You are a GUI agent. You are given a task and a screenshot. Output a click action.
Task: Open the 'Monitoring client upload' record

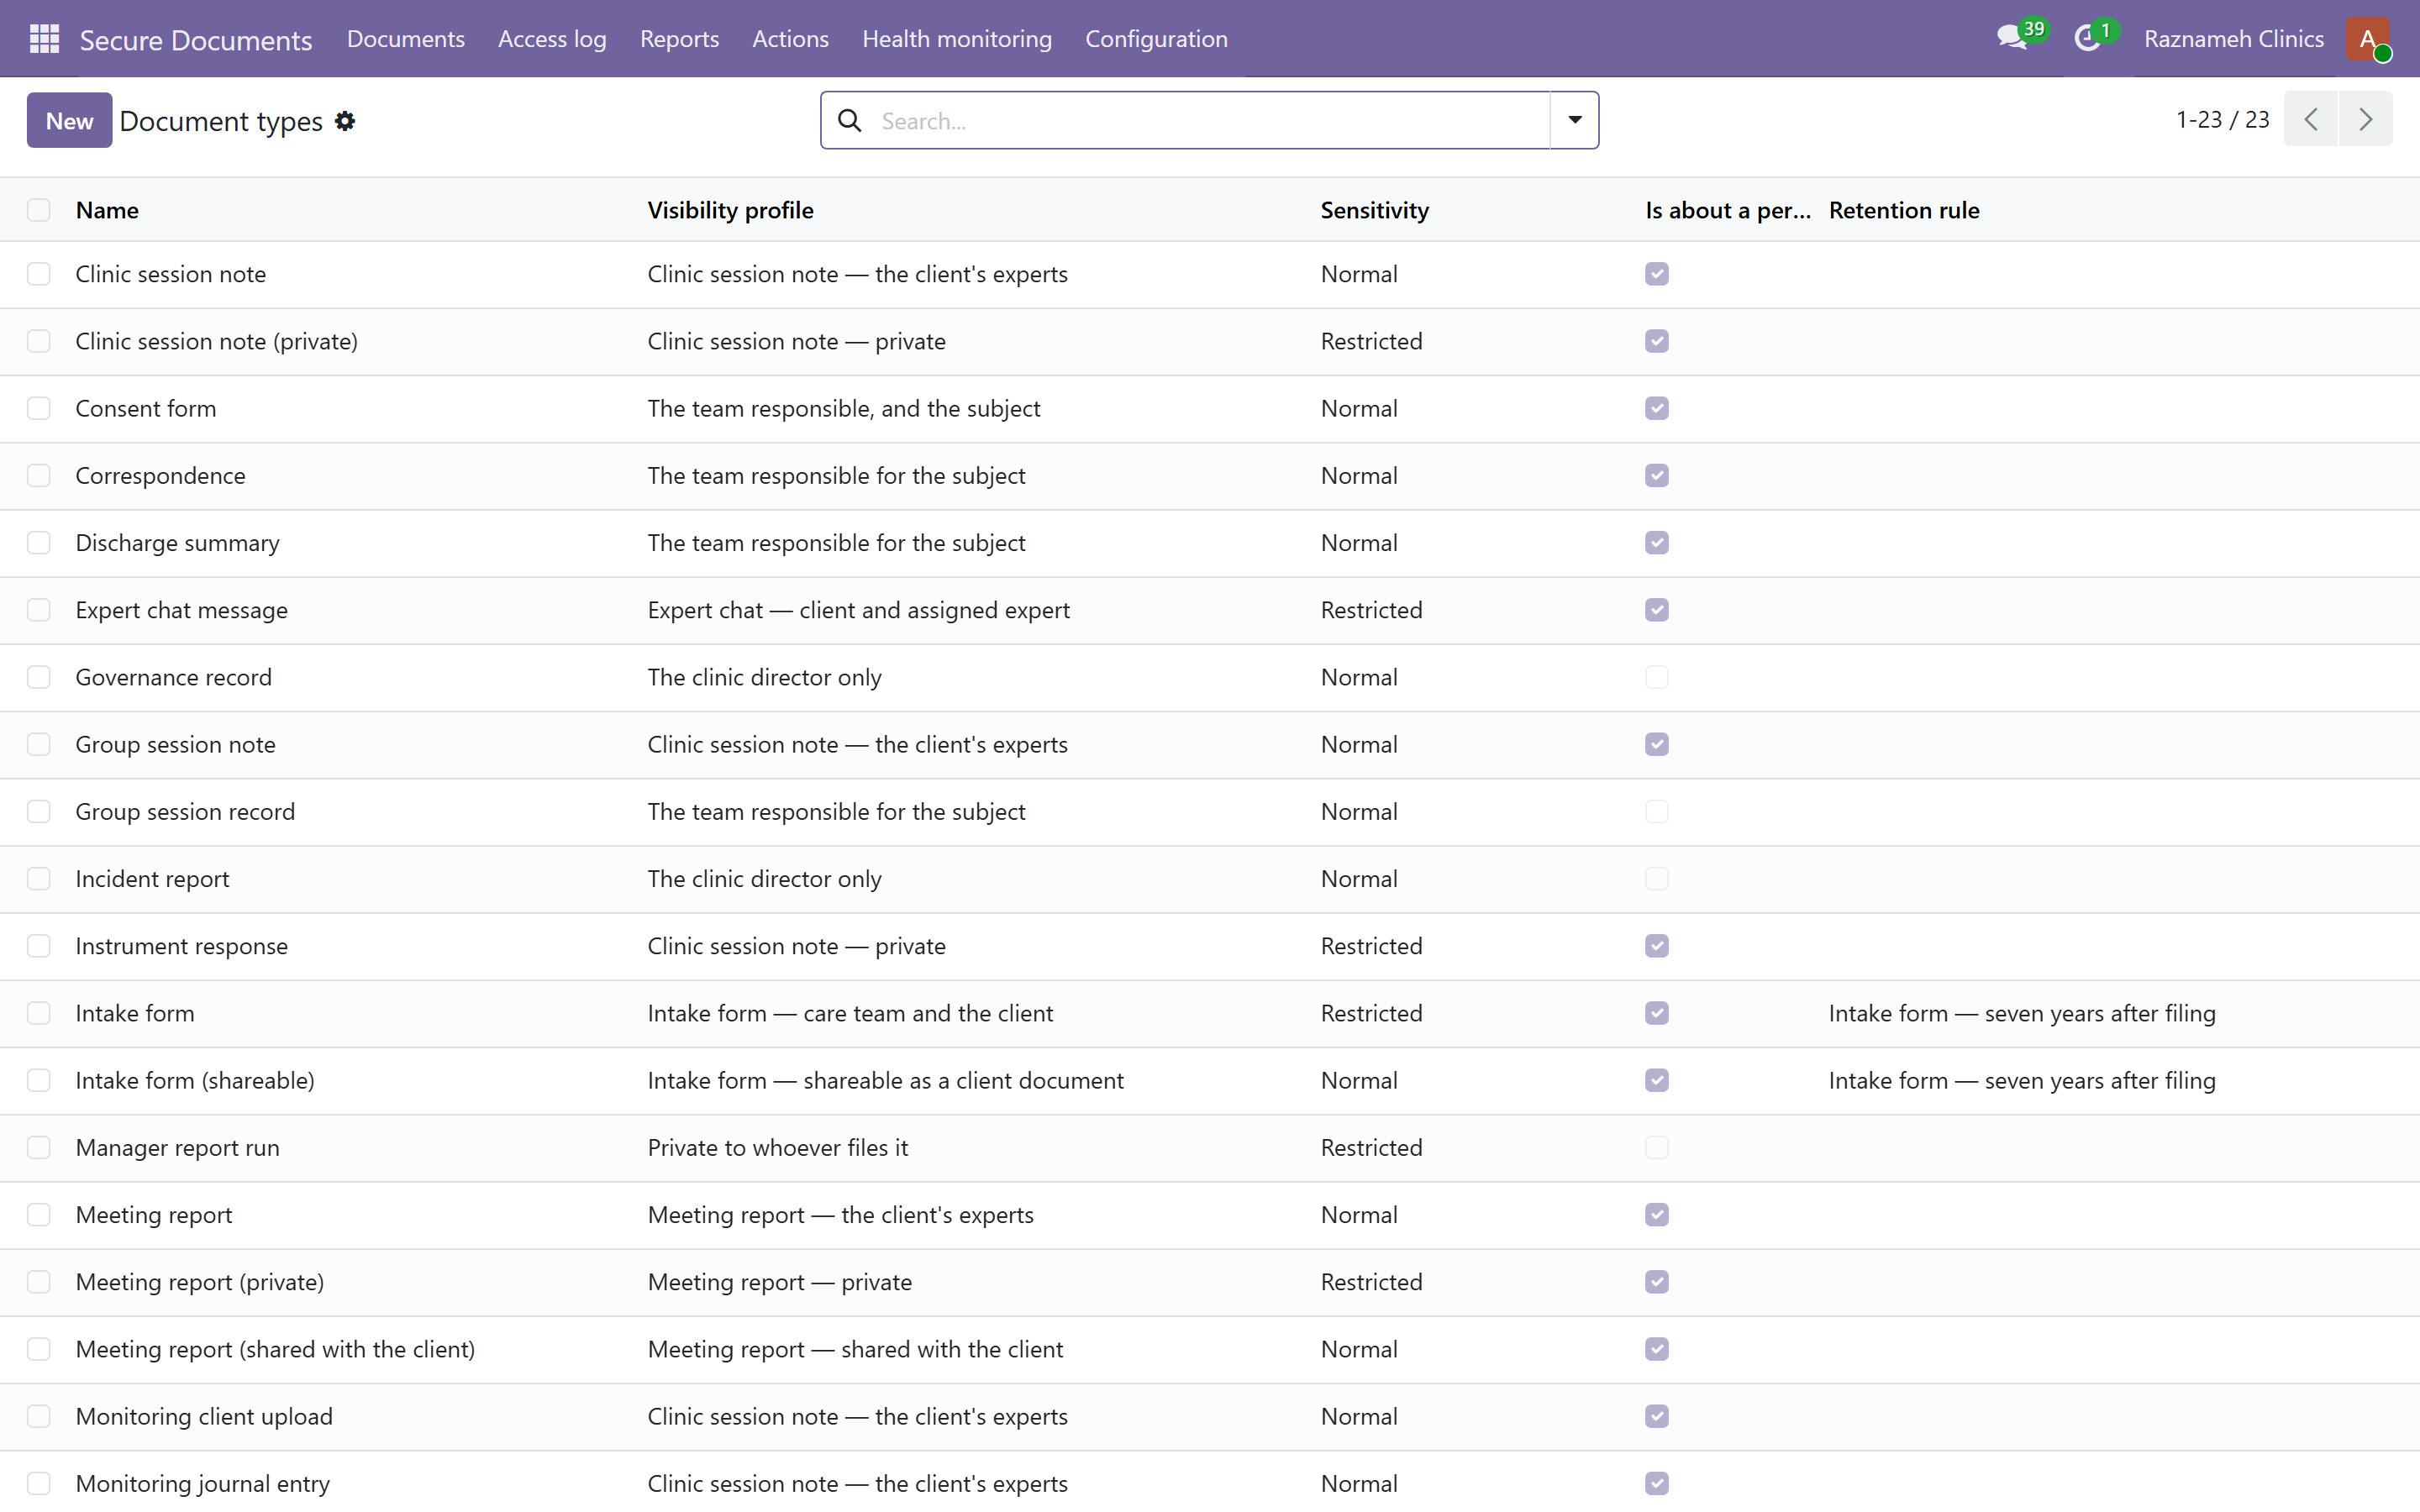pos(205,1416)
